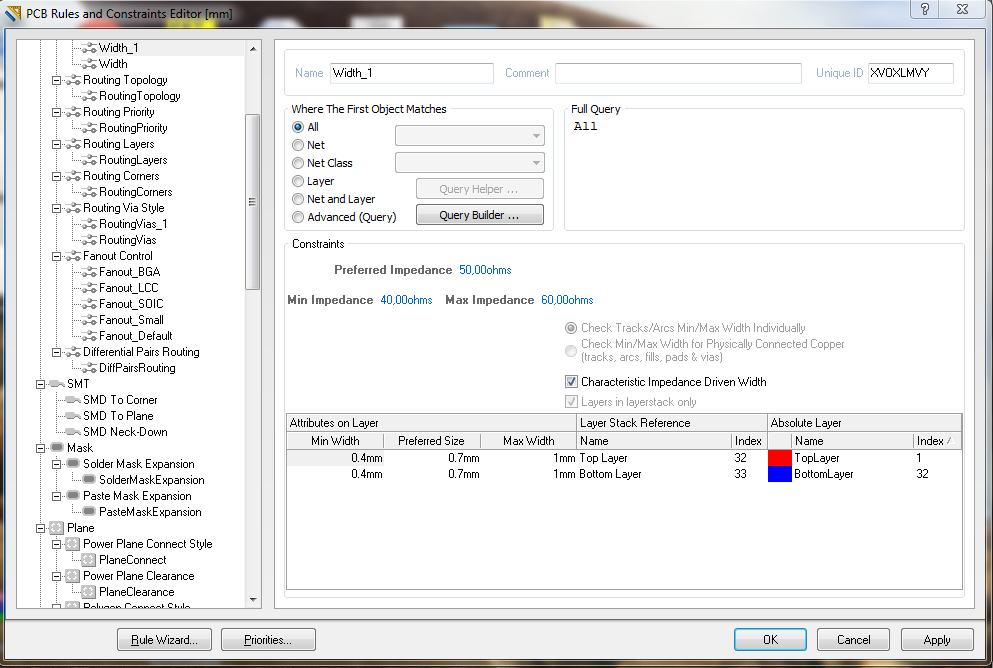Sort by Absolute Layer Index column header
This screenshot has height=668, width=993.
[x=937, y=441]
